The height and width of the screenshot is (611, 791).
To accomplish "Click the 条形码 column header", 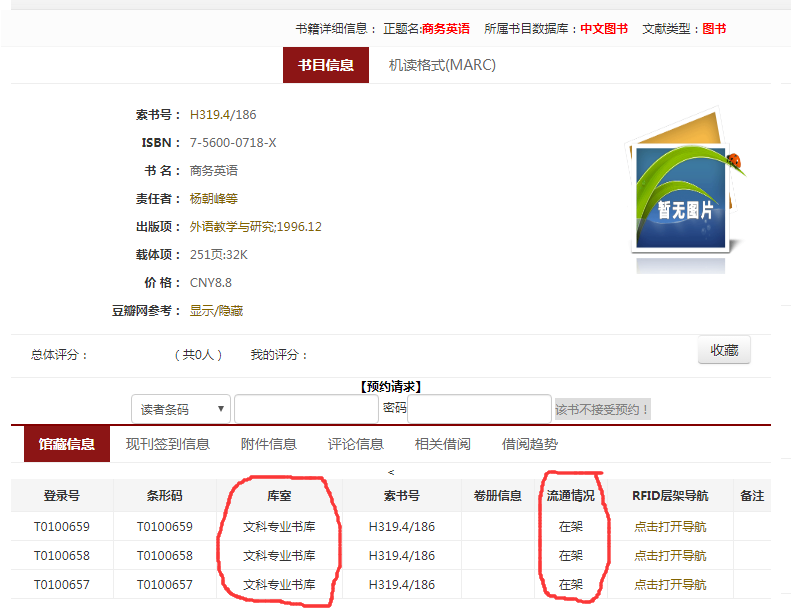I will click(x=164, y=495).
